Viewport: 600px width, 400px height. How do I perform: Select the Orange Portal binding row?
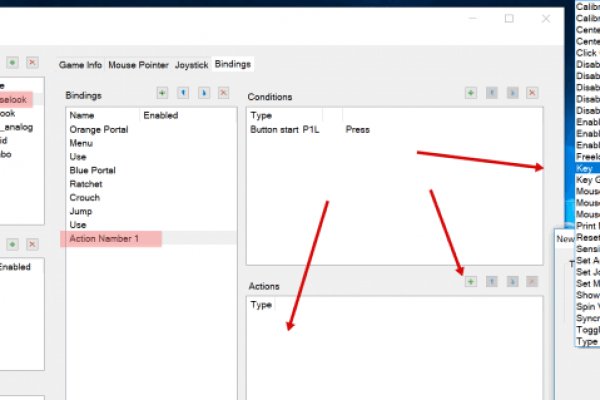click(x=96, y=130)
